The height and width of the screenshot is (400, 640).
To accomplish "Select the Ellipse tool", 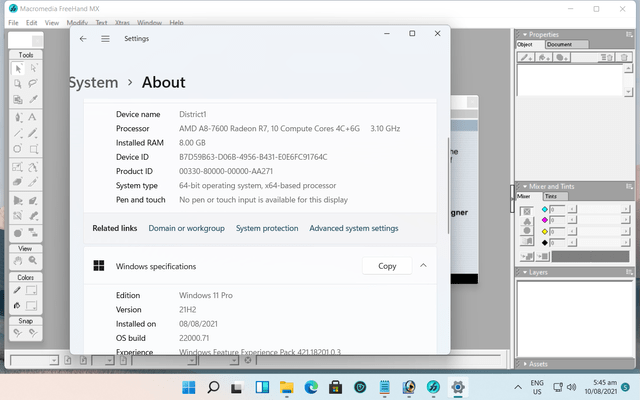I will [18, 149].
